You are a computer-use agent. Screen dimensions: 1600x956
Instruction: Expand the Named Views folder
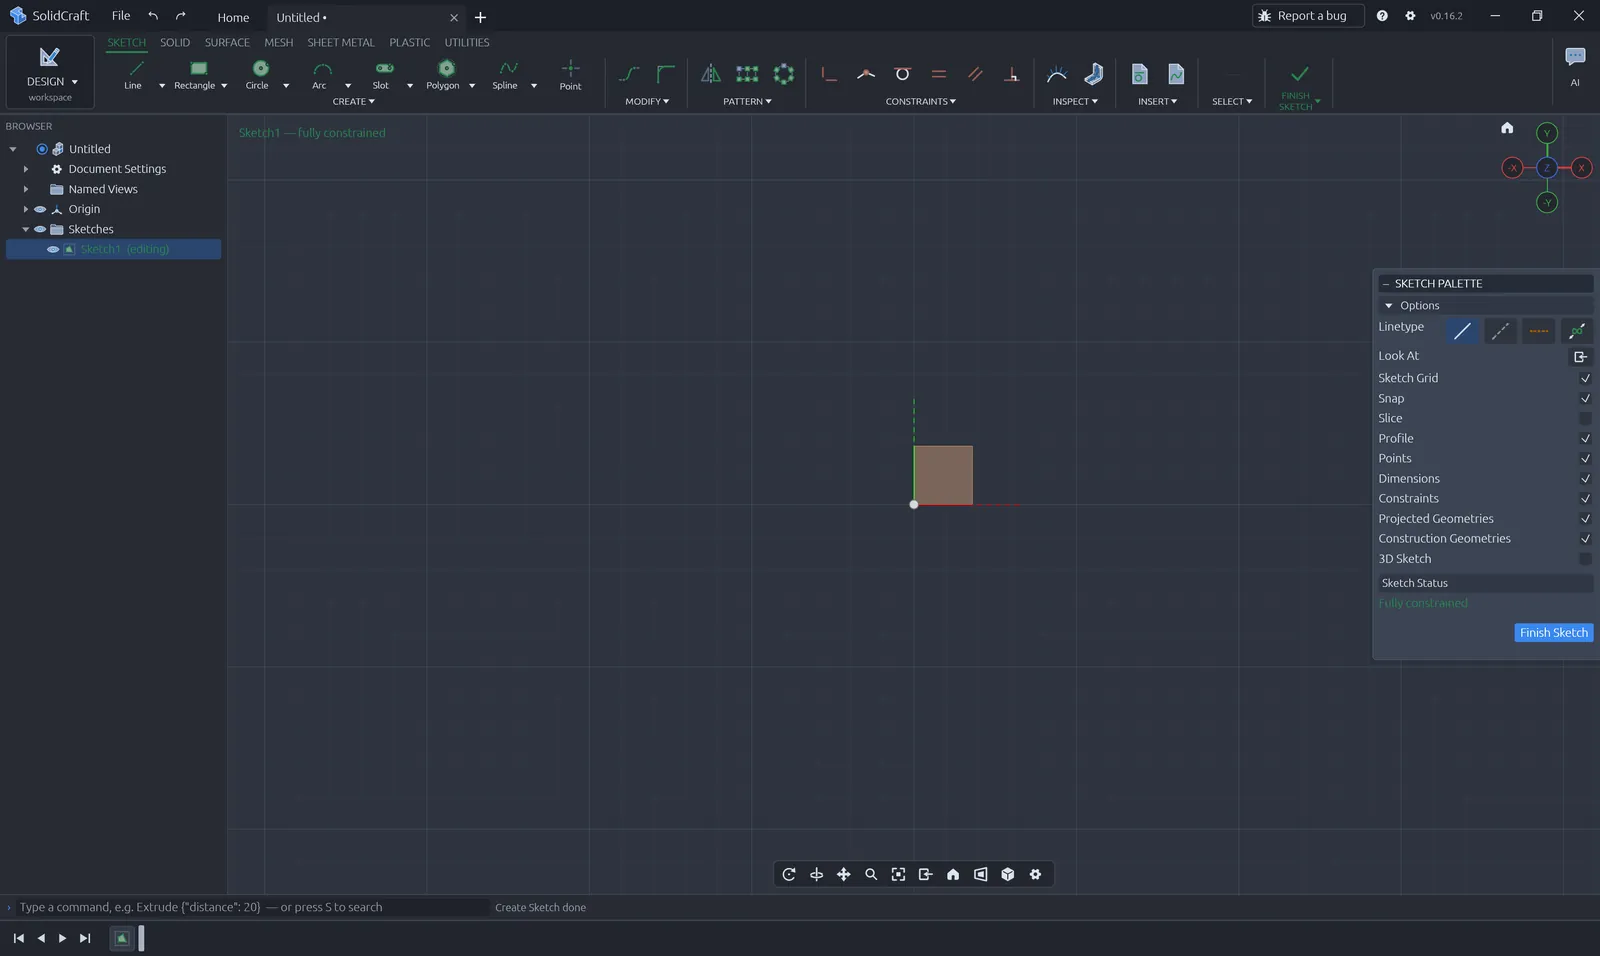click(26, 189)
